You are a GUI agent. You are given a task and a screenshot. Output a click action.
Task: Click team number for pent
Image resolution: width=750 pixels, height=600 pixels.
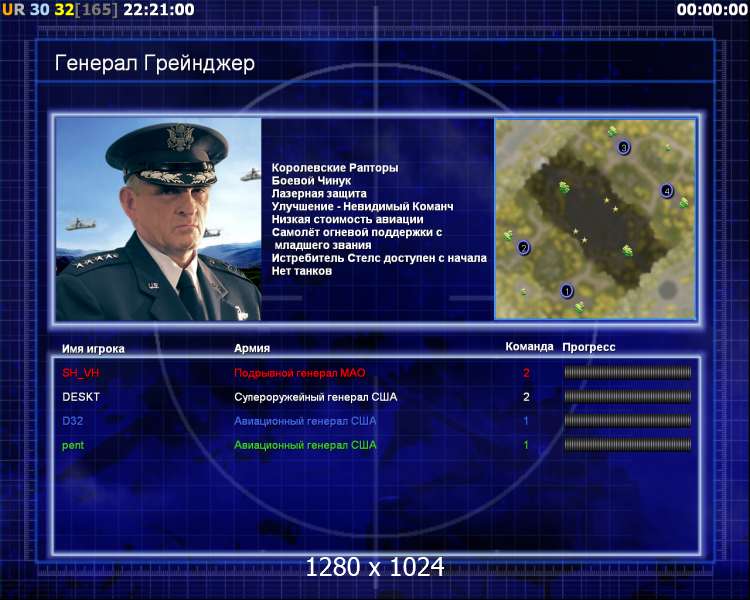click(x=526, y=445)
